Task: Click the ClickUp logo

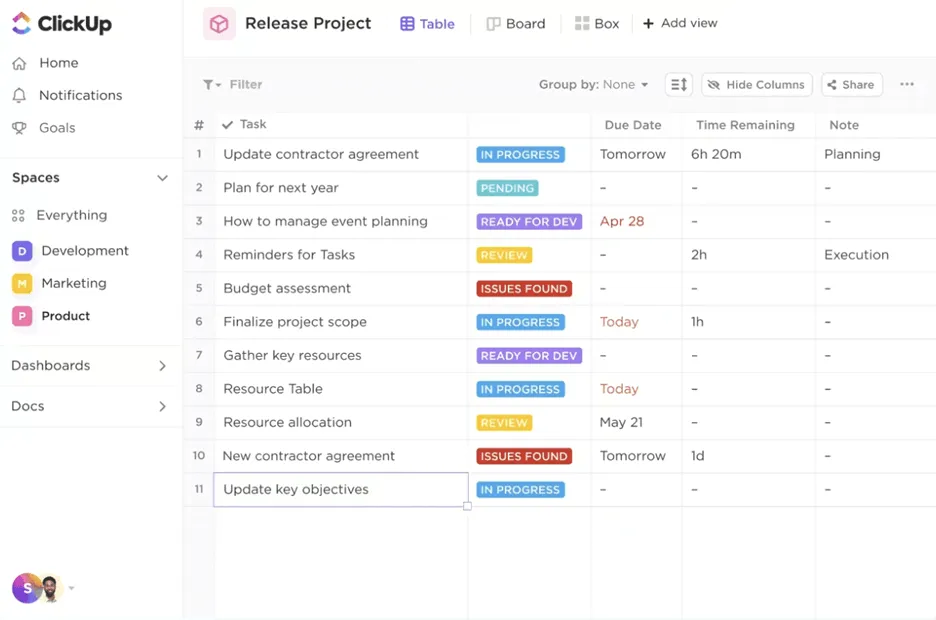Action: [x=61, y=23]
